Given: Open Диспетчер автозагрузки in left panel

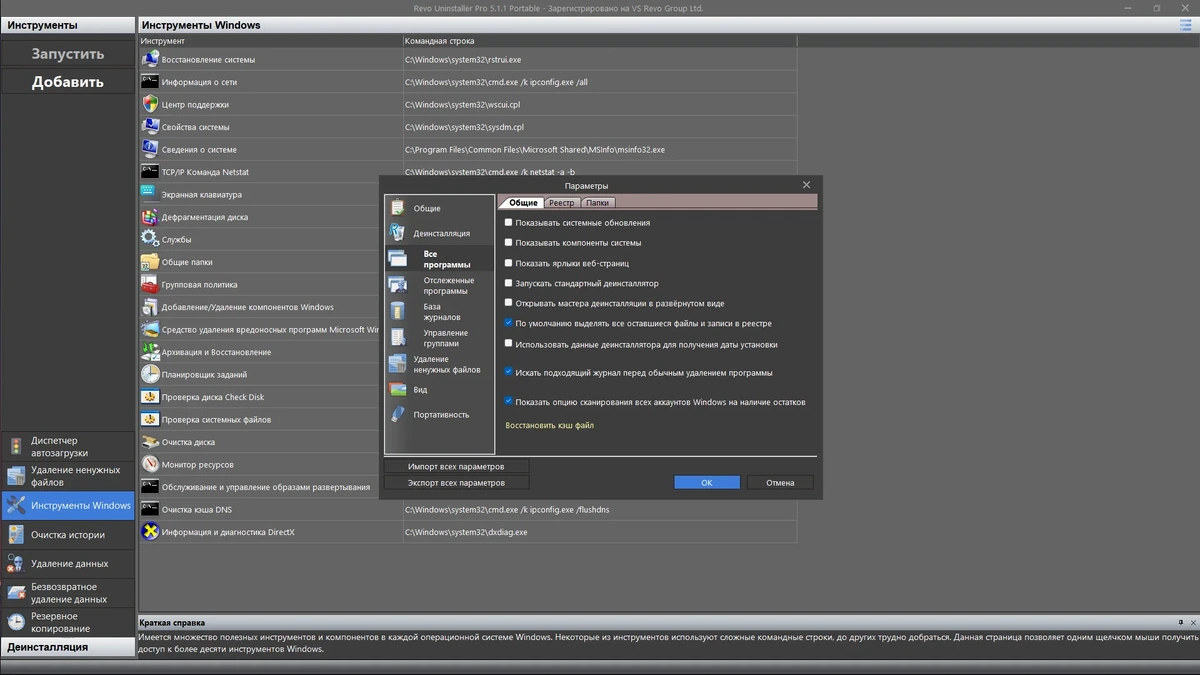Looking at the screenshot, I should click(x=68, y=447).
